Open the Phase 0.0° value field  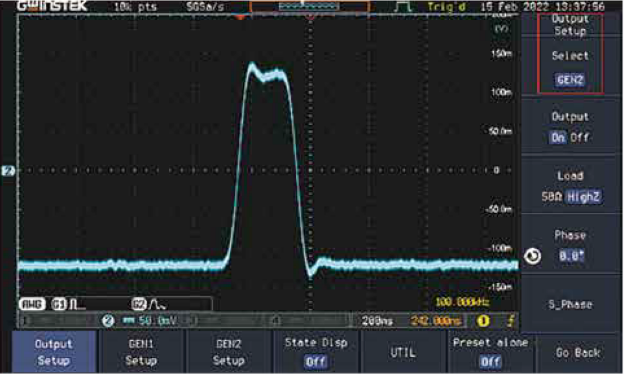pyautogui.click(x=571, y=255)
